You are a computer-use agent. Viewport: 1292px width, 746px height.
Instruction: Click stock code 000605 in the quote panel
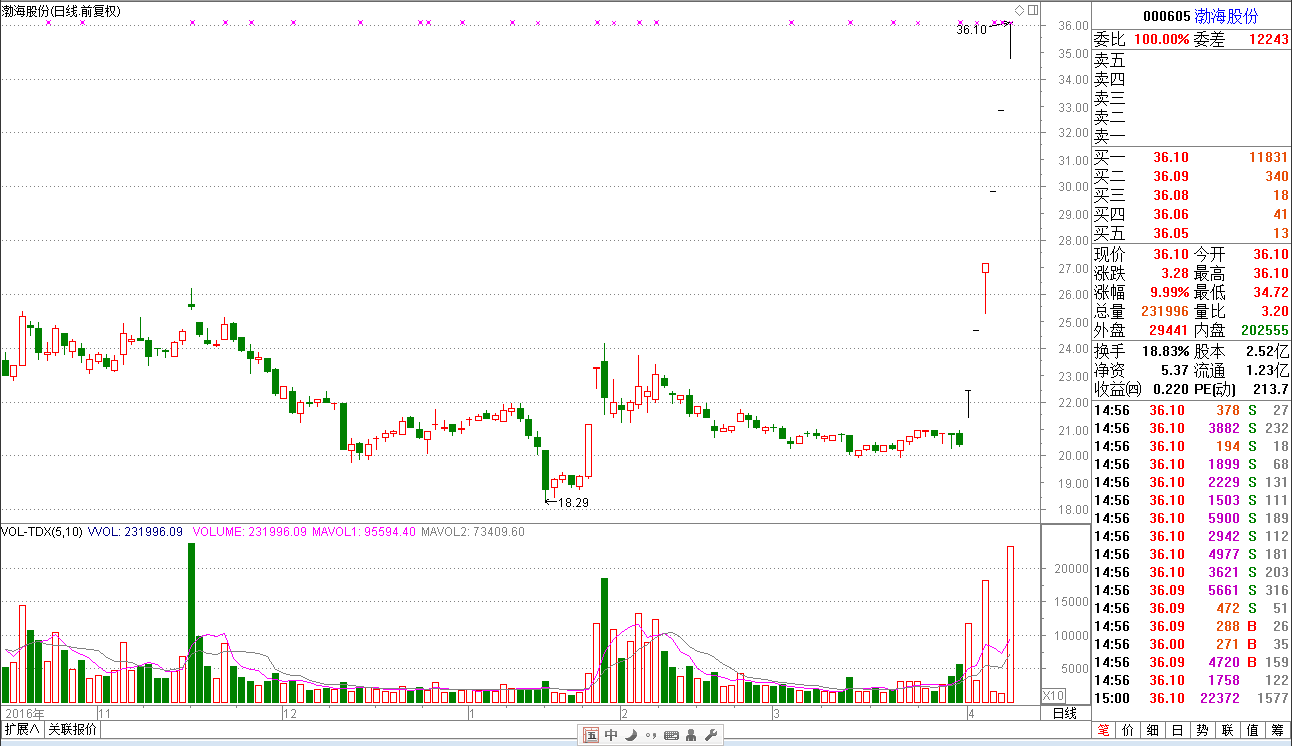point(1167,16)
